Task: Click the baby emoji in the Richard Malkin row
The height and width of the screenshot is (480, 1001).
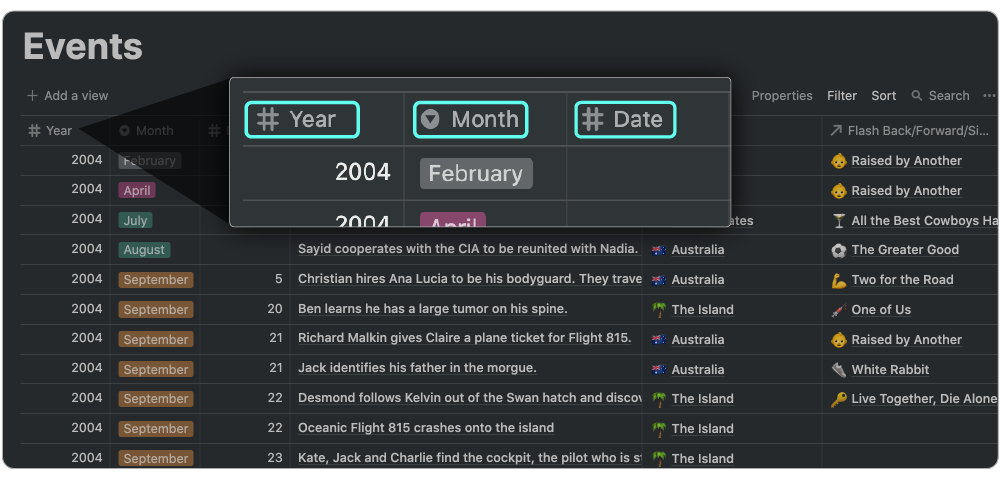Action: [838, 340]
